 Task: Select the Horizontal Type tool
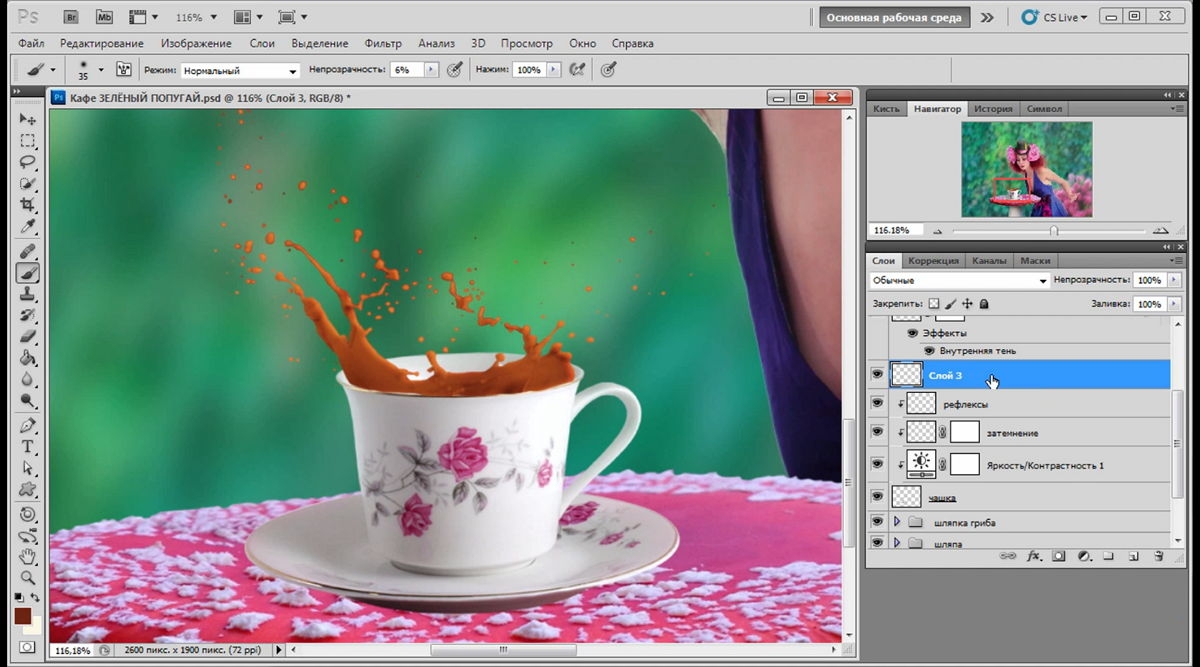coord(28,446)
